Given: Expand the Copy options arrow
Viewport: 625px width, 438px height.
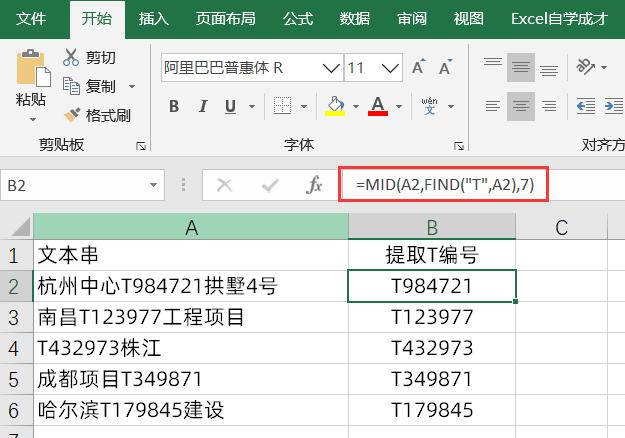Looking at the screenshot, I should pos(132,86).
